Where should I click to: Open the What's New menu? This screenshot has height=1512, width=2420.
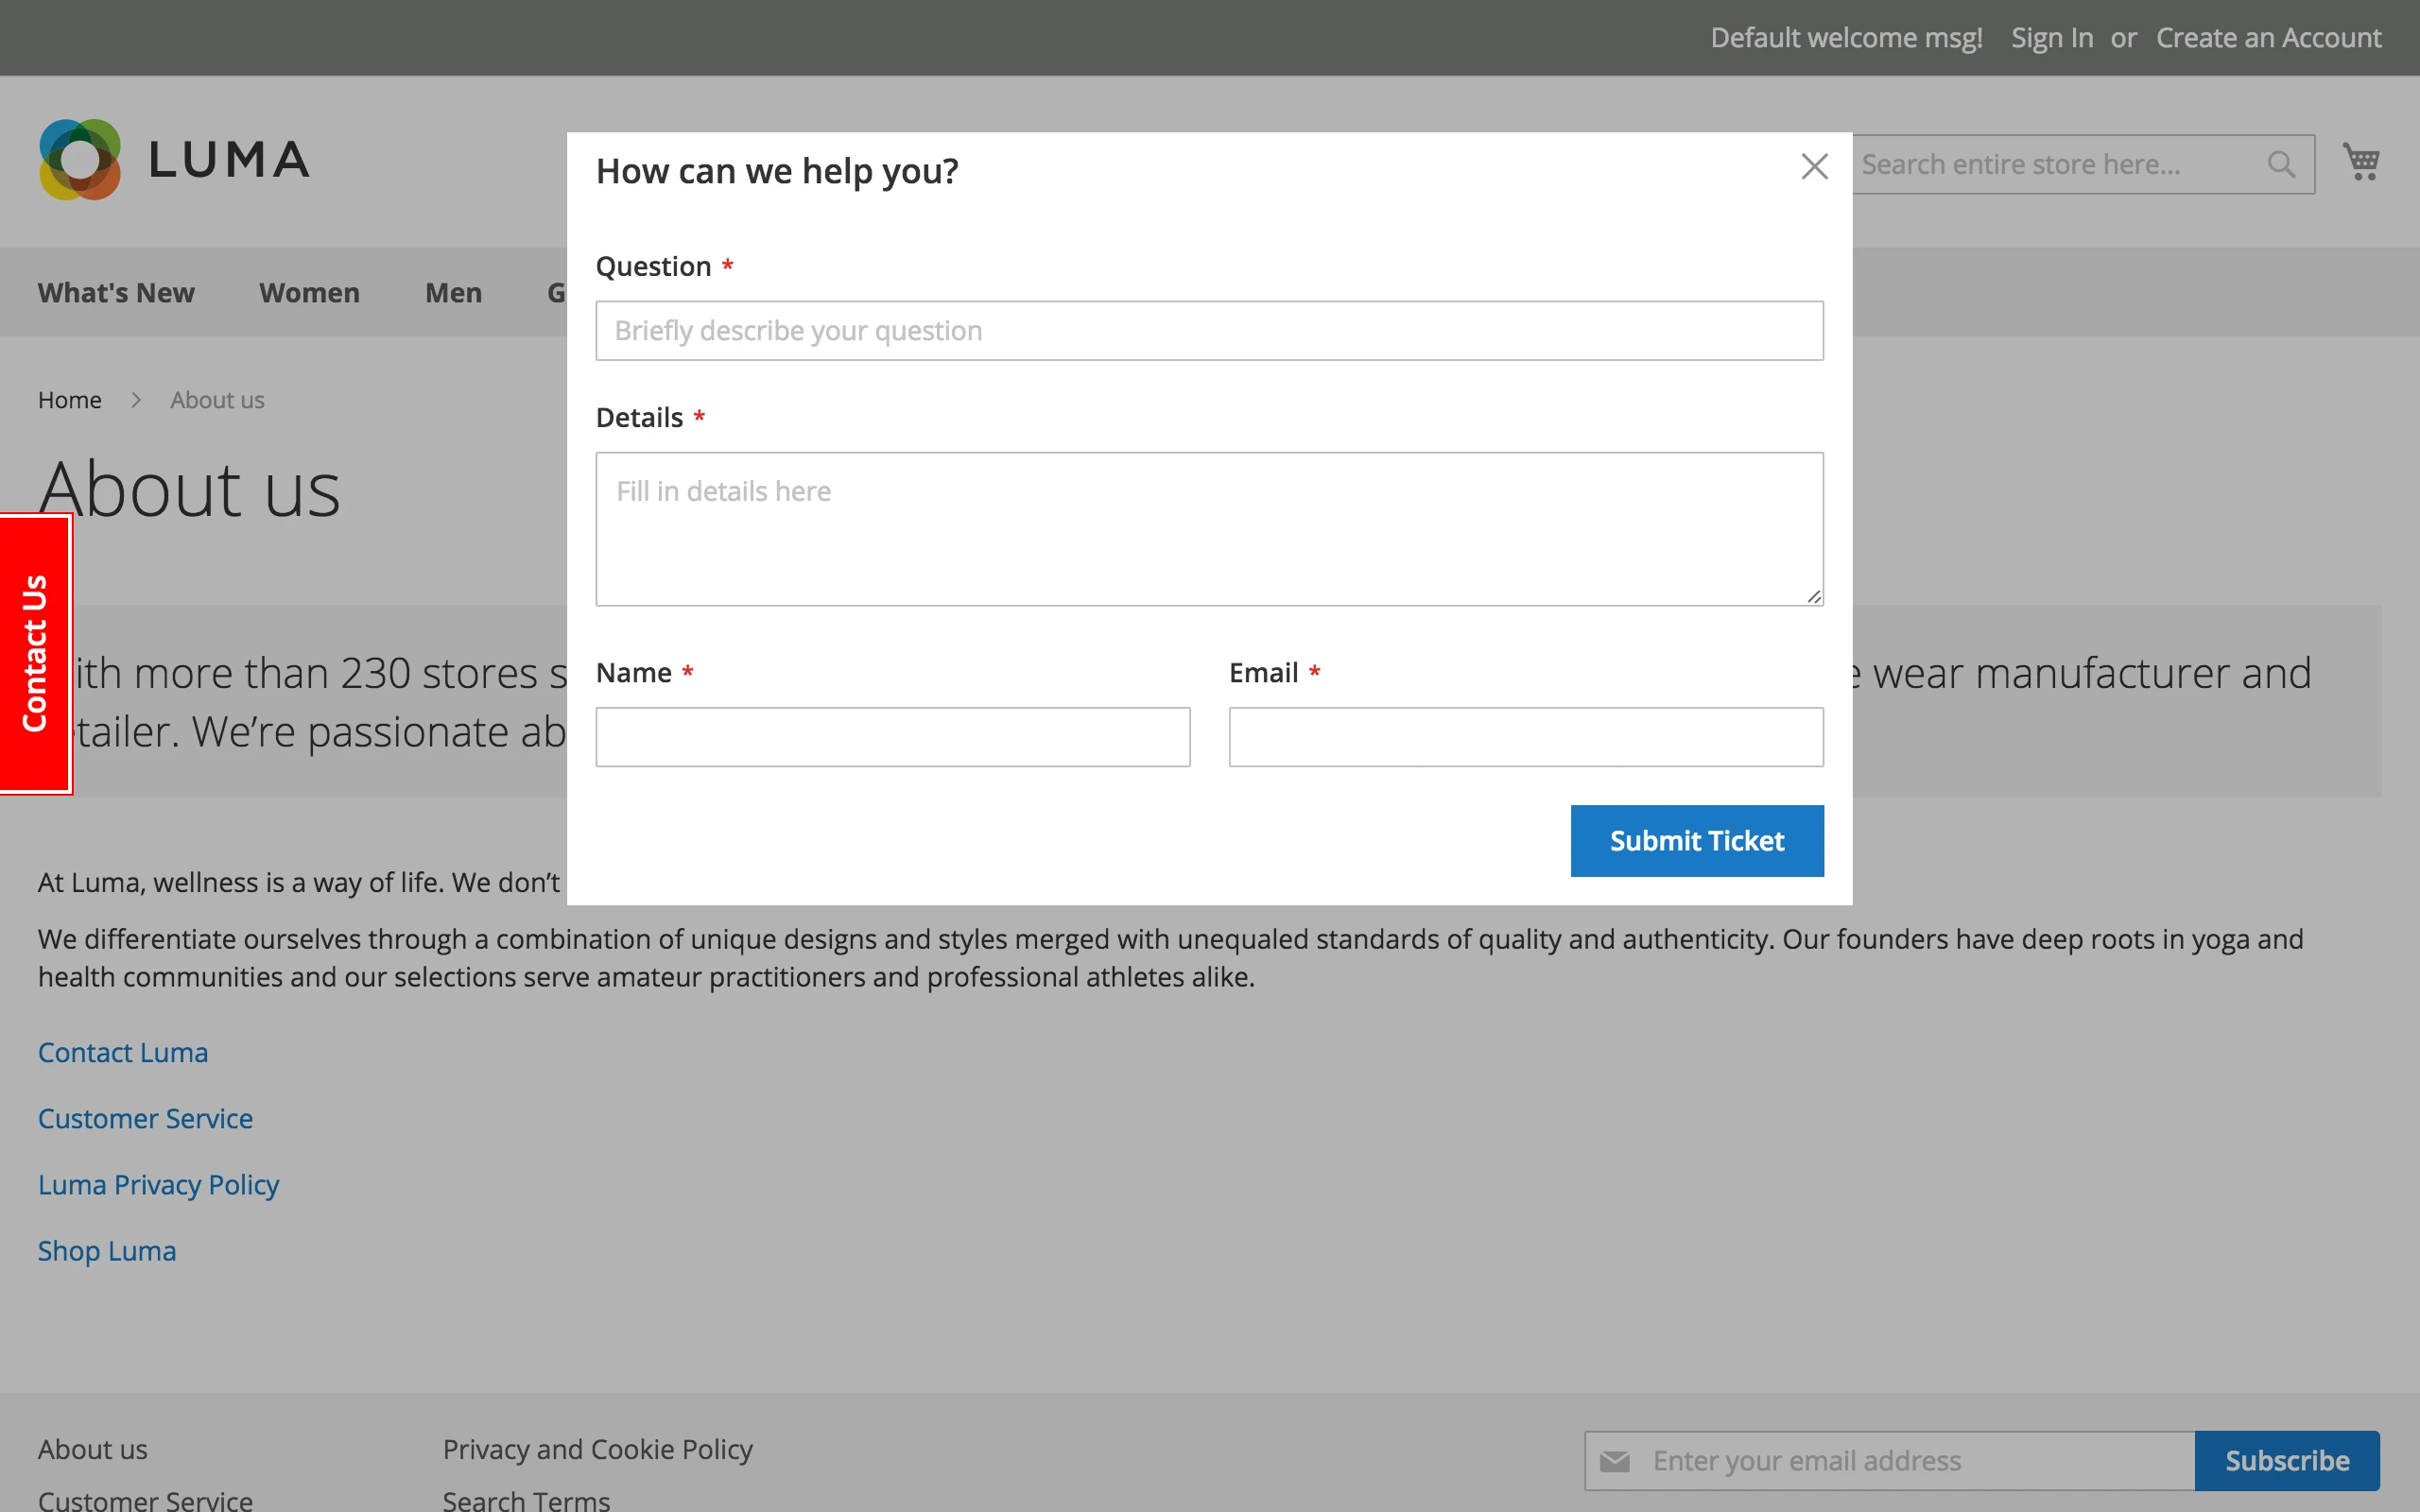116,292
